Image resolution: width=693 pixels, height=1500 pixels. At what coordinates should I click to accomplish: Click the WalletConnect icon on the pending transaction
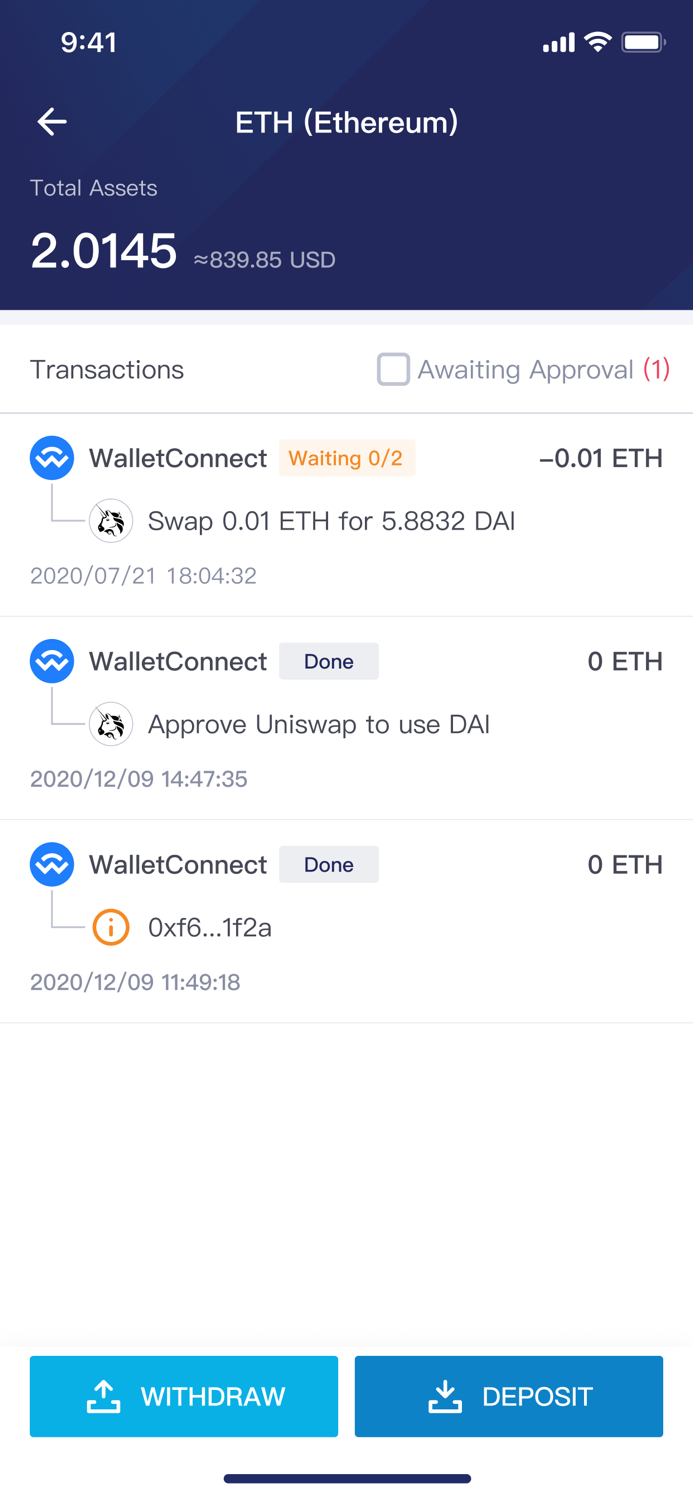pos(51,458)
